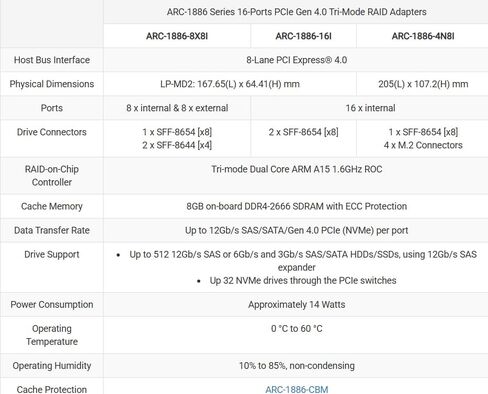Click the Operating Humidity row label
Screen dimensions: 488x394
pos(52,366)
